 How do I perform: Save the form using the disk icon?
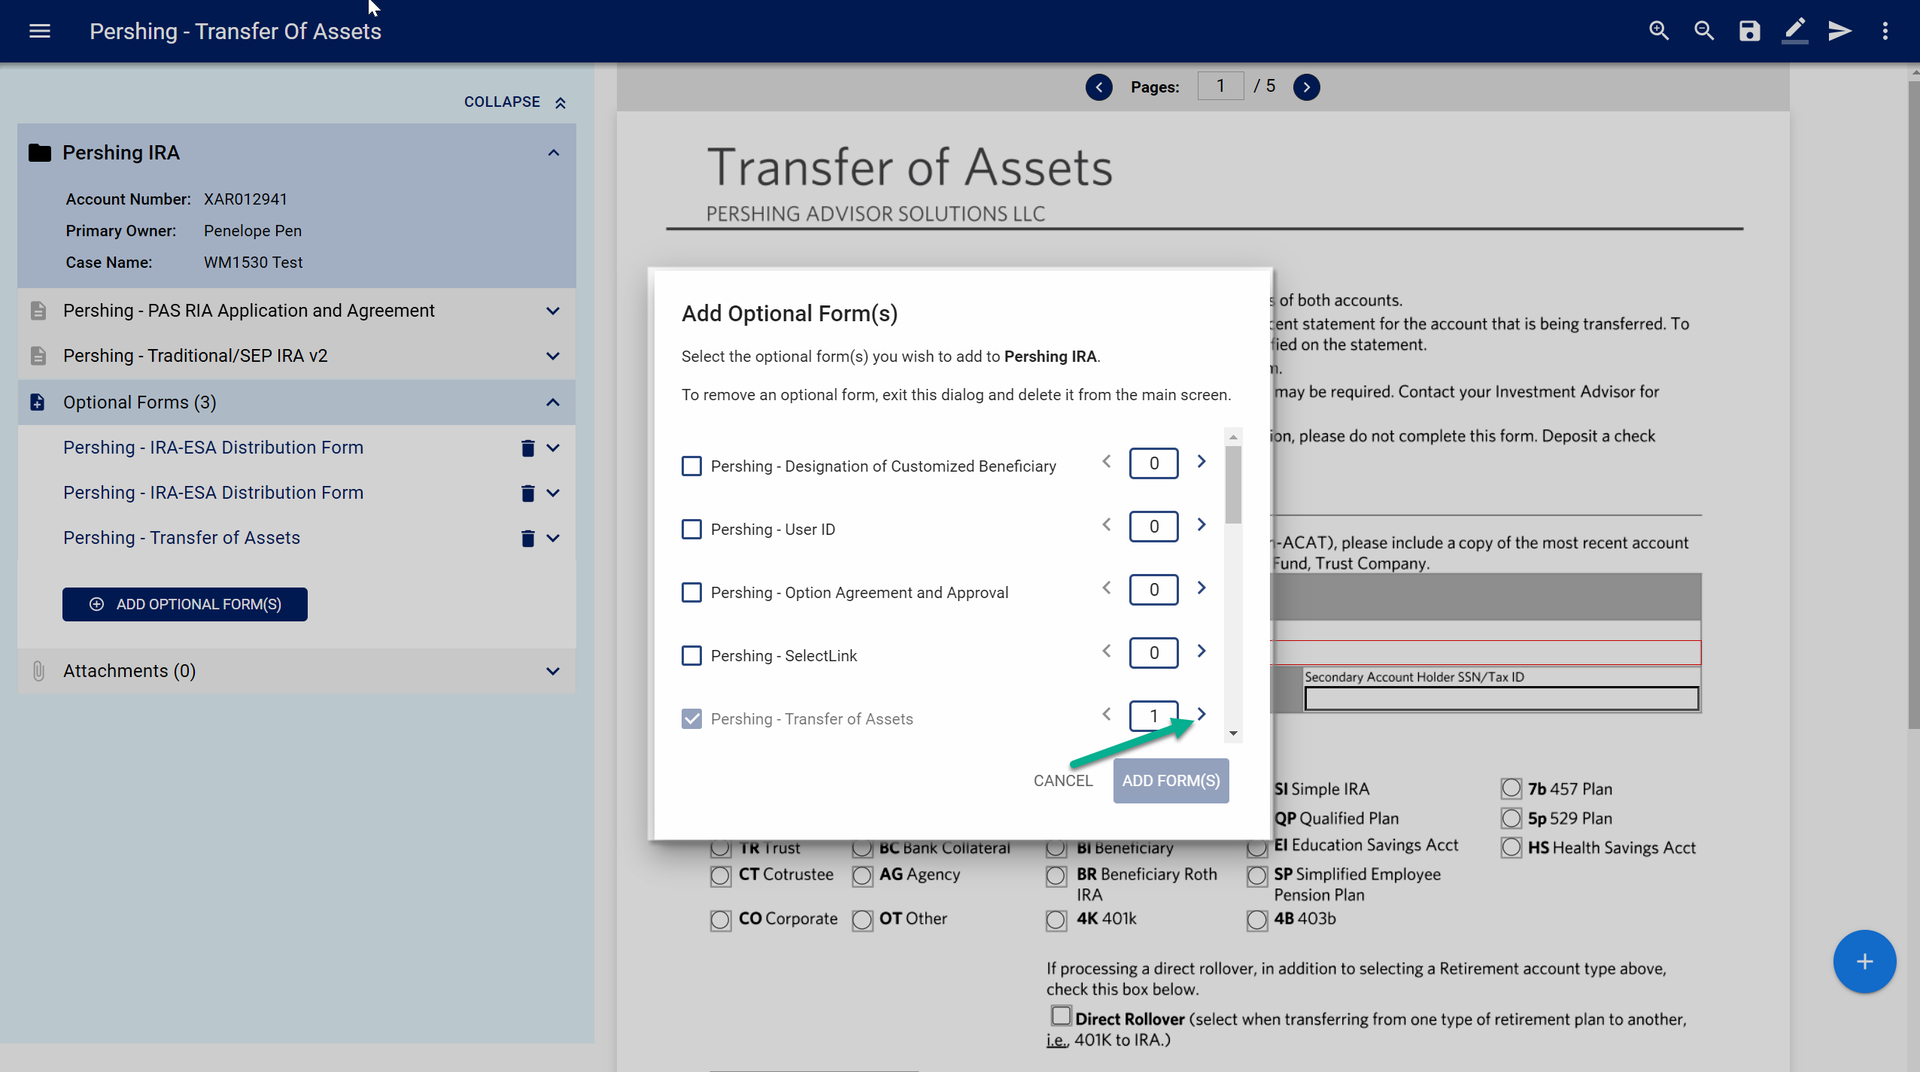1749,31
